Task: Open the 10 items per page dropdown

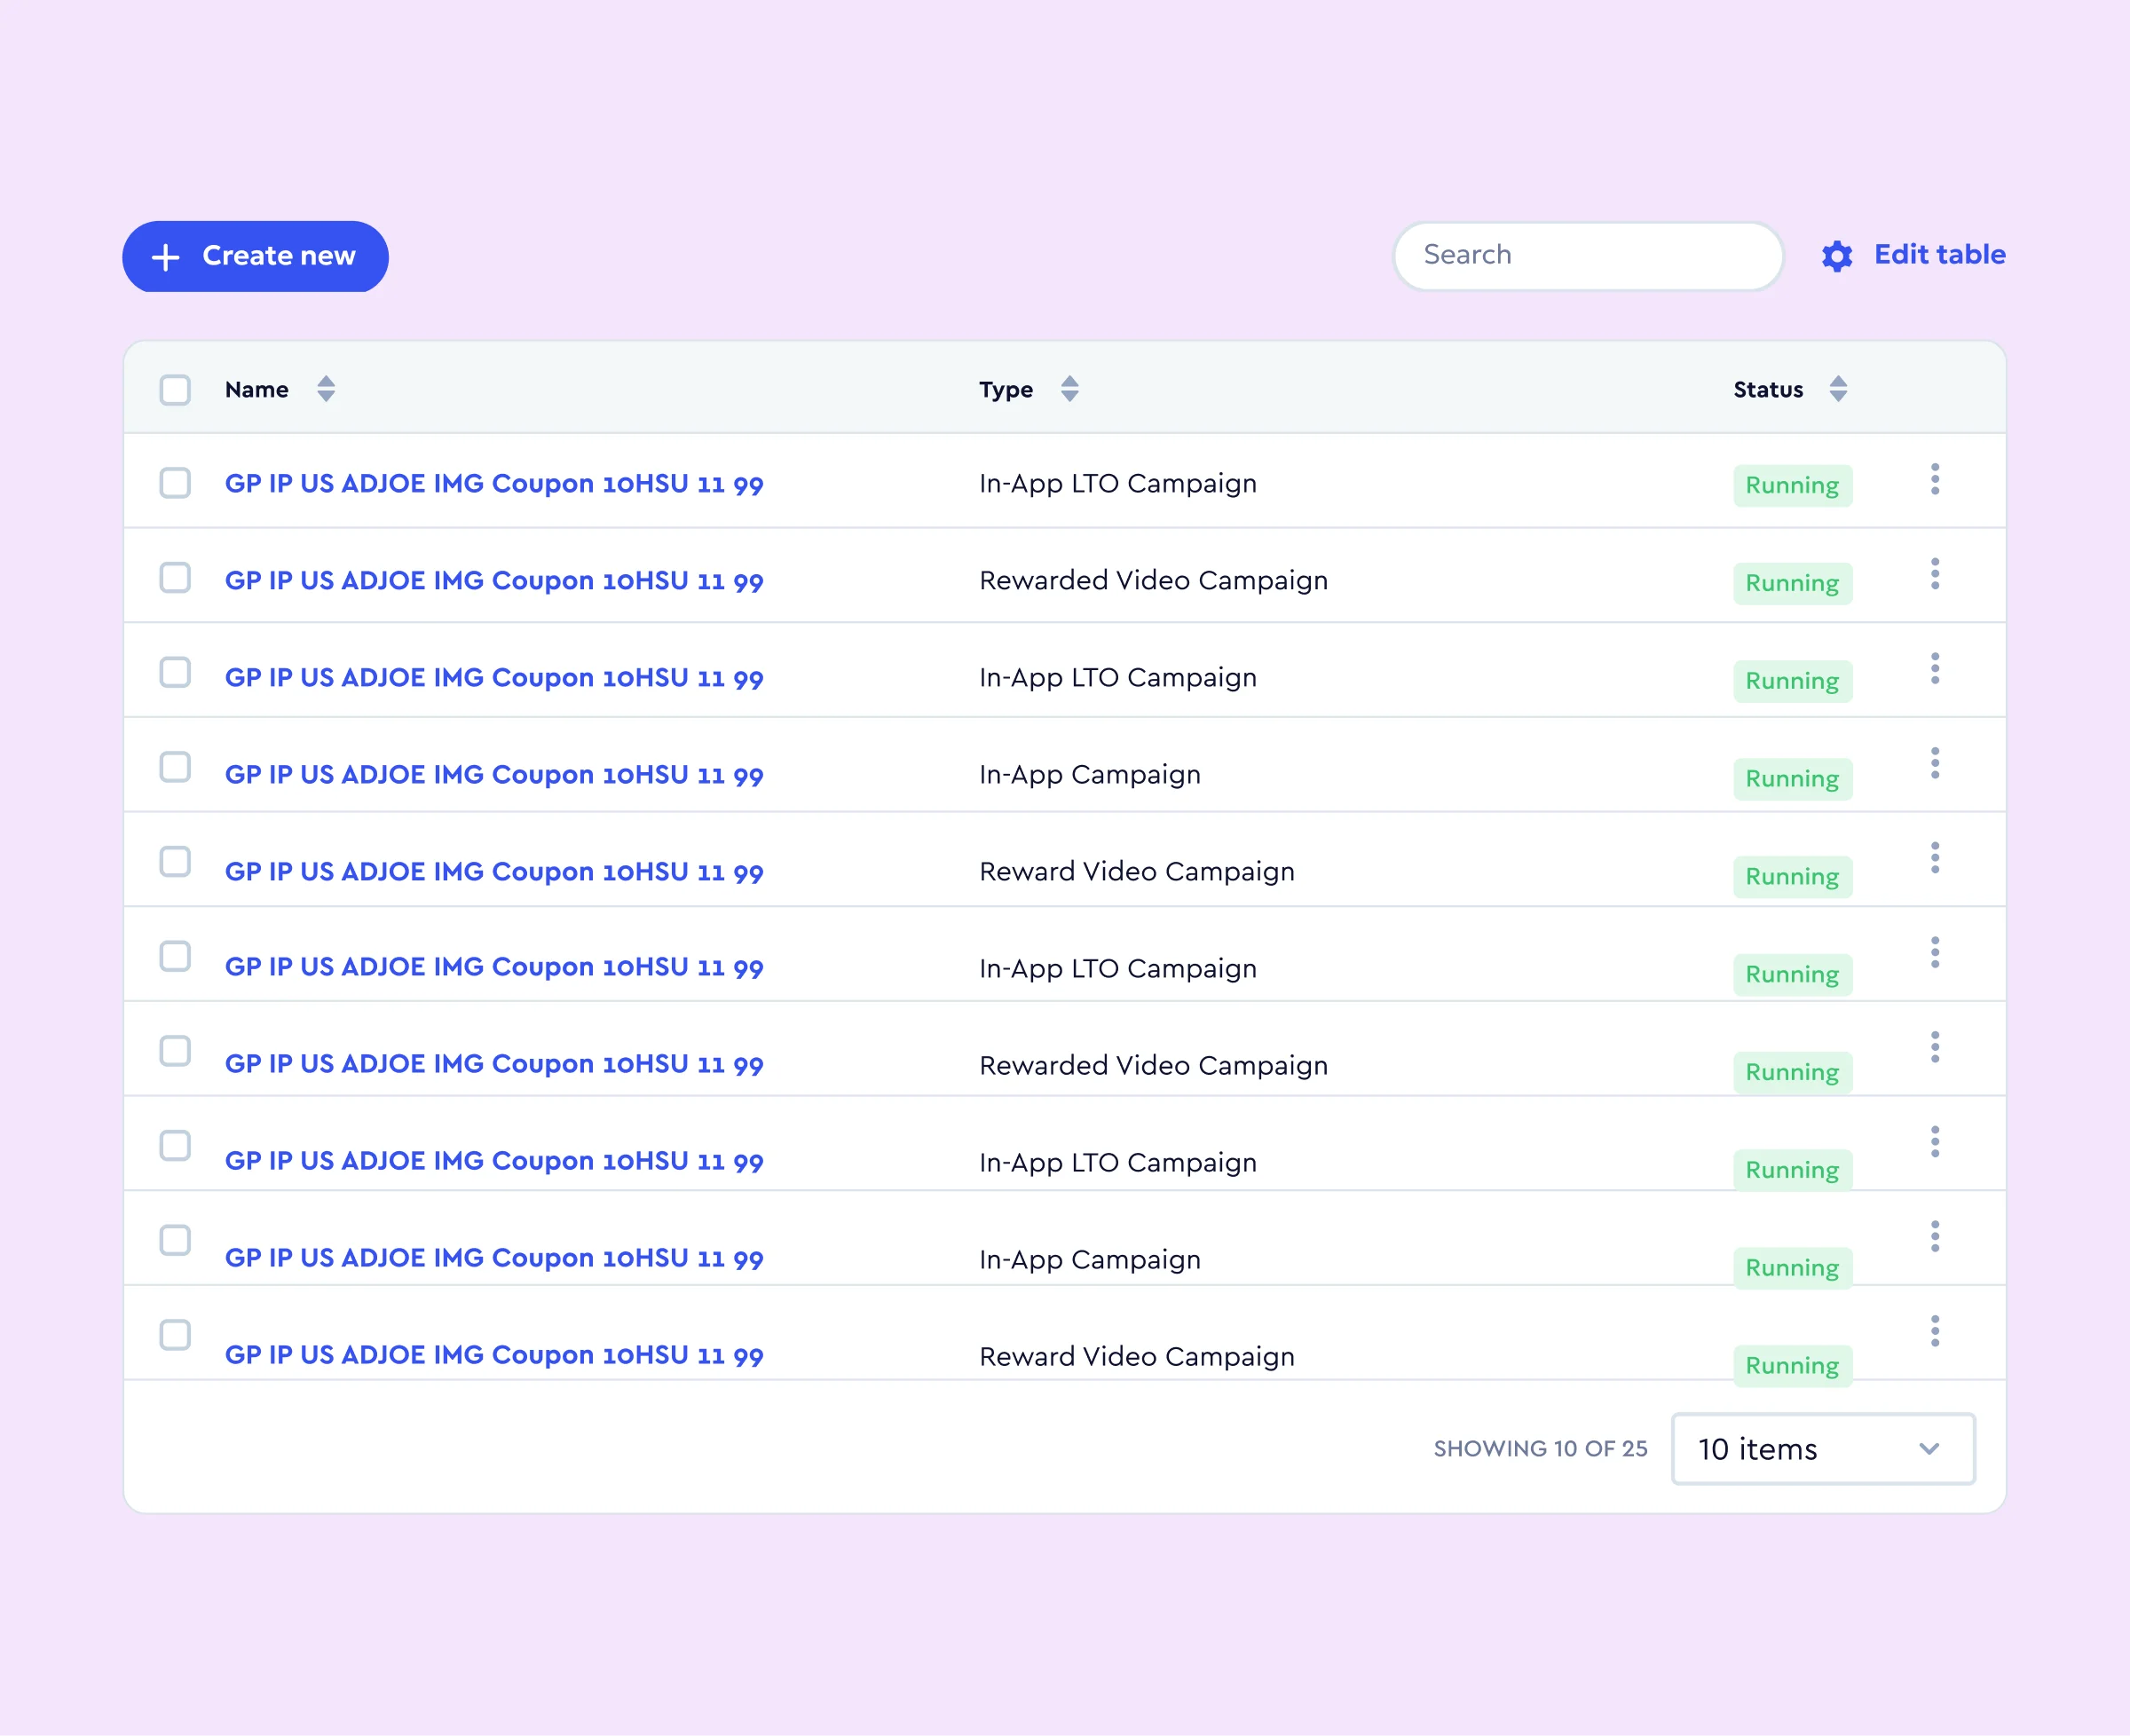Action: [x=1822, y=1449]
